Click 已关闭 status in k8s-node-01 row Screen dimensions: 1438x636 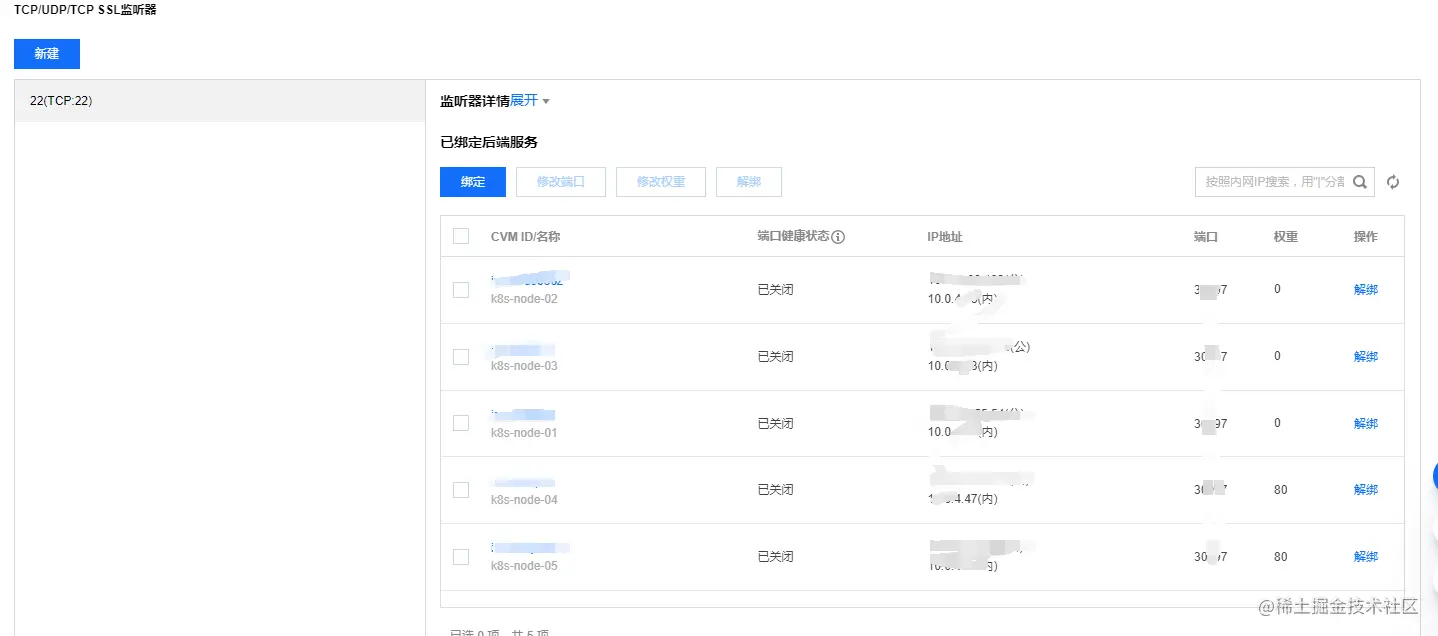point(776,424)
